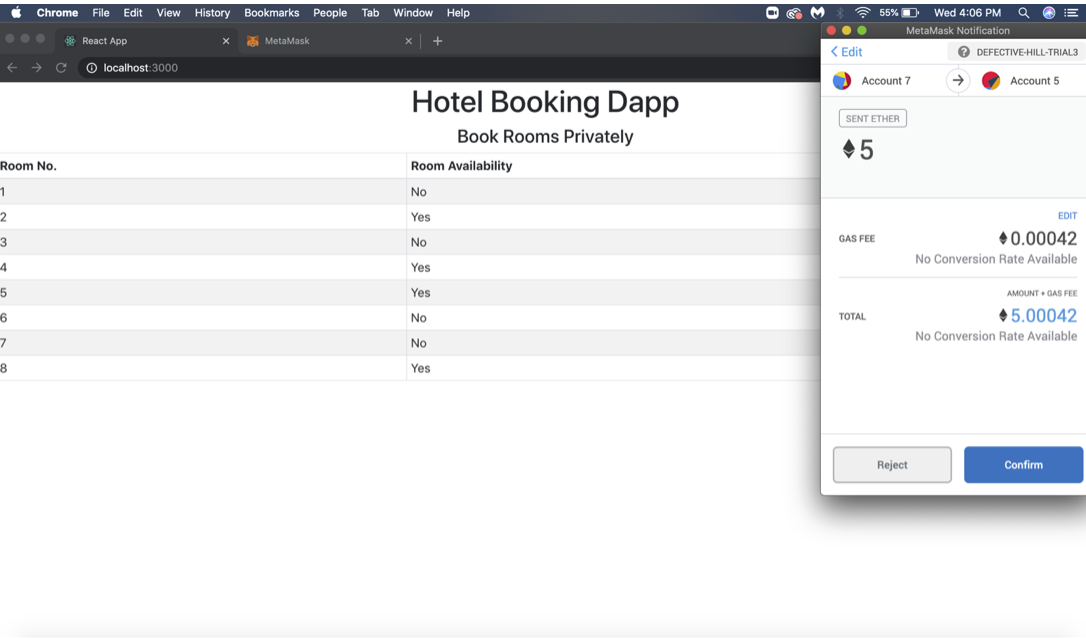Click the Ethereum diamond beside amount 5

click(x=841, y=149)
